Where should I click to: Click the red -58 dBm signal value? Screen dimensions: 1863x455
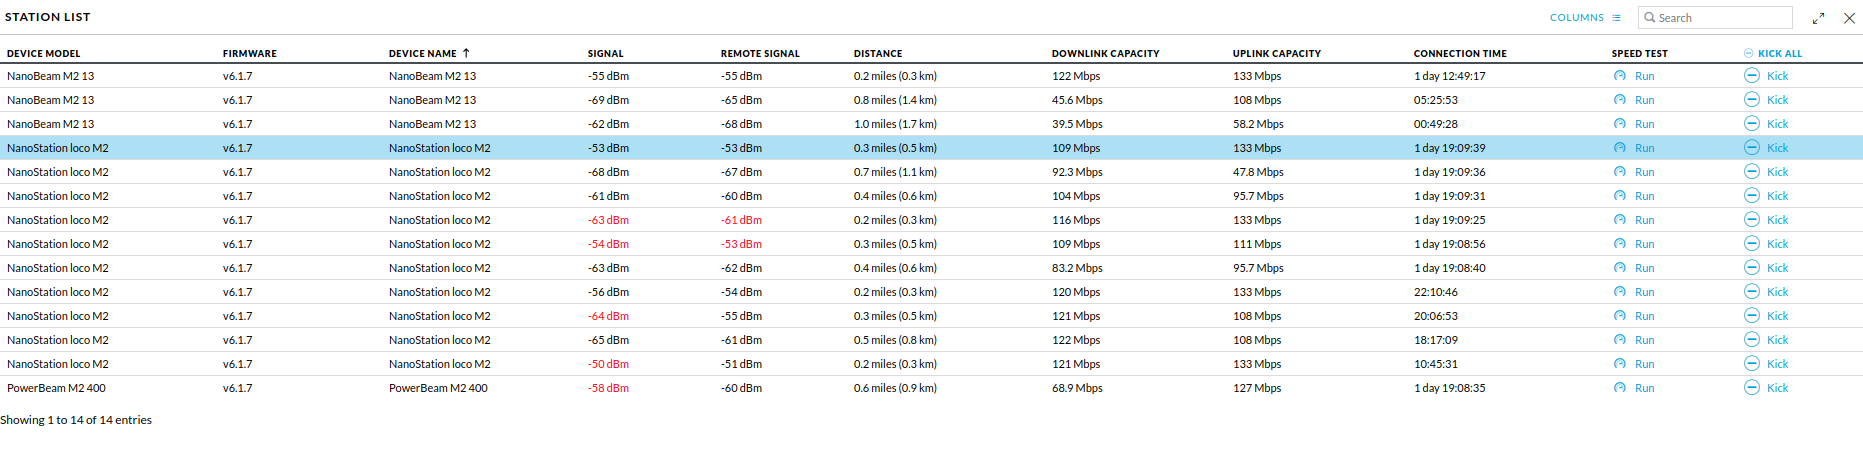click(x=608, y=388)
